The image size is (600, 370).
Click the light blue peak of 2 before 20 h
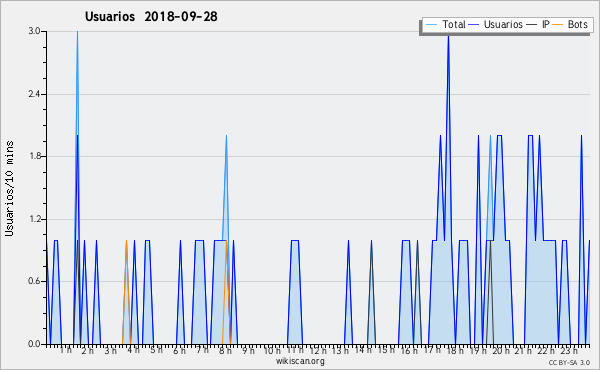[490, 137]
